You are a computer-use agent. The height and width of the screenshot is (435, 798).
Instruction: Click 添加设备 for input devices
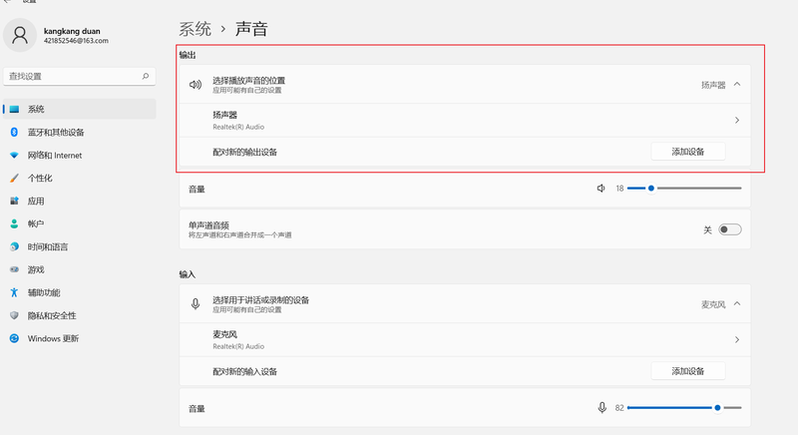click(688, 371)
